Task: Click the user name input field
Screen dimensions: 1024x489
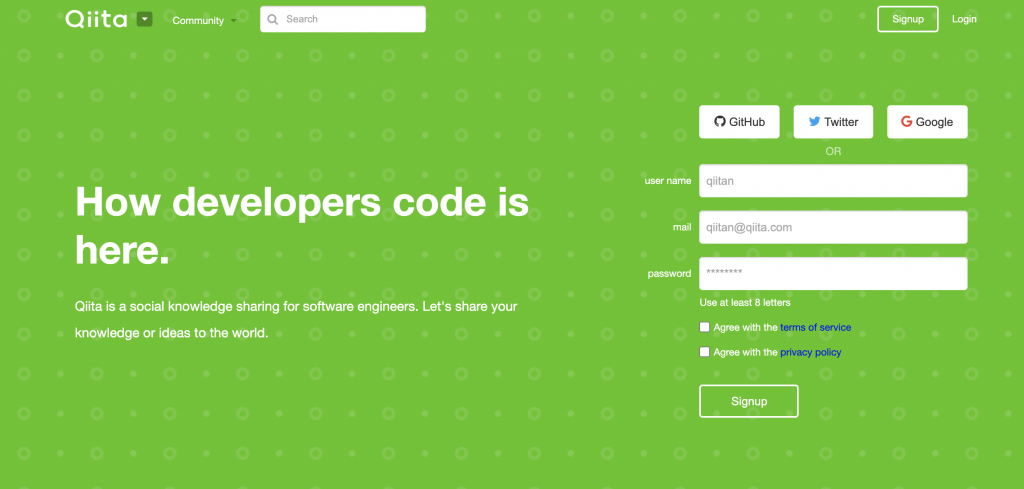Action: [x=833, y=181]
